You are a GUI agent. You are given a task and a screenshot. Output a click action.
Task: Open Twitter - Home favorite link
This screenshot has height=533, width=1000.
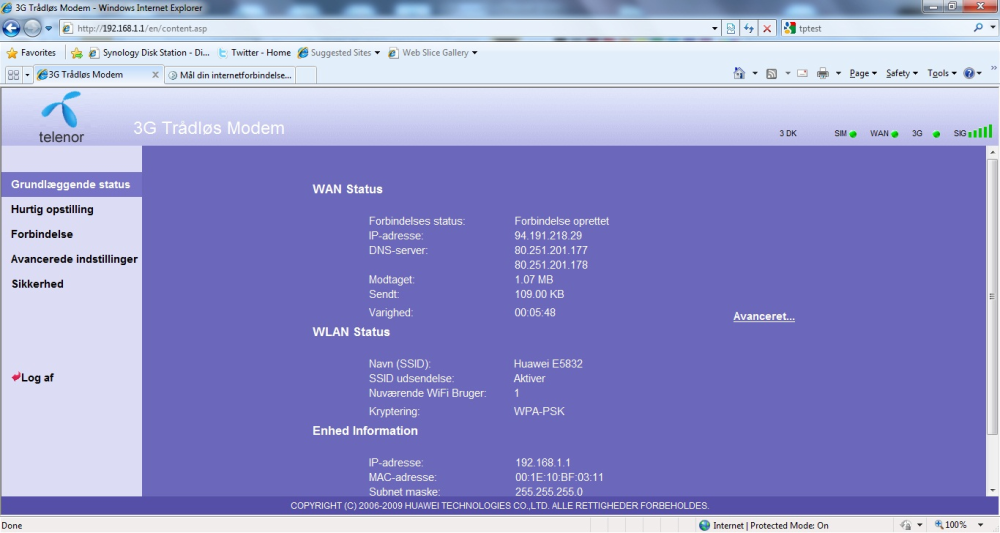pyautogui.click(x=254, y=53)
